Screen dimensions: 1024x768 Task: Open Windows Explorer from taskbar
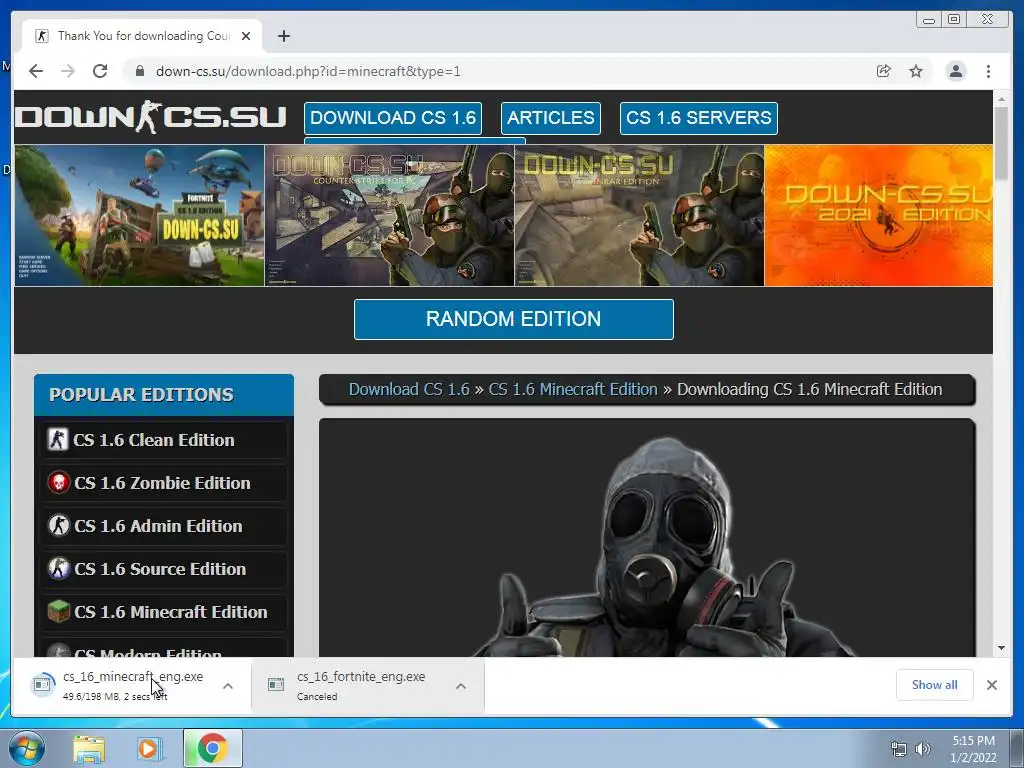(89, 749)
